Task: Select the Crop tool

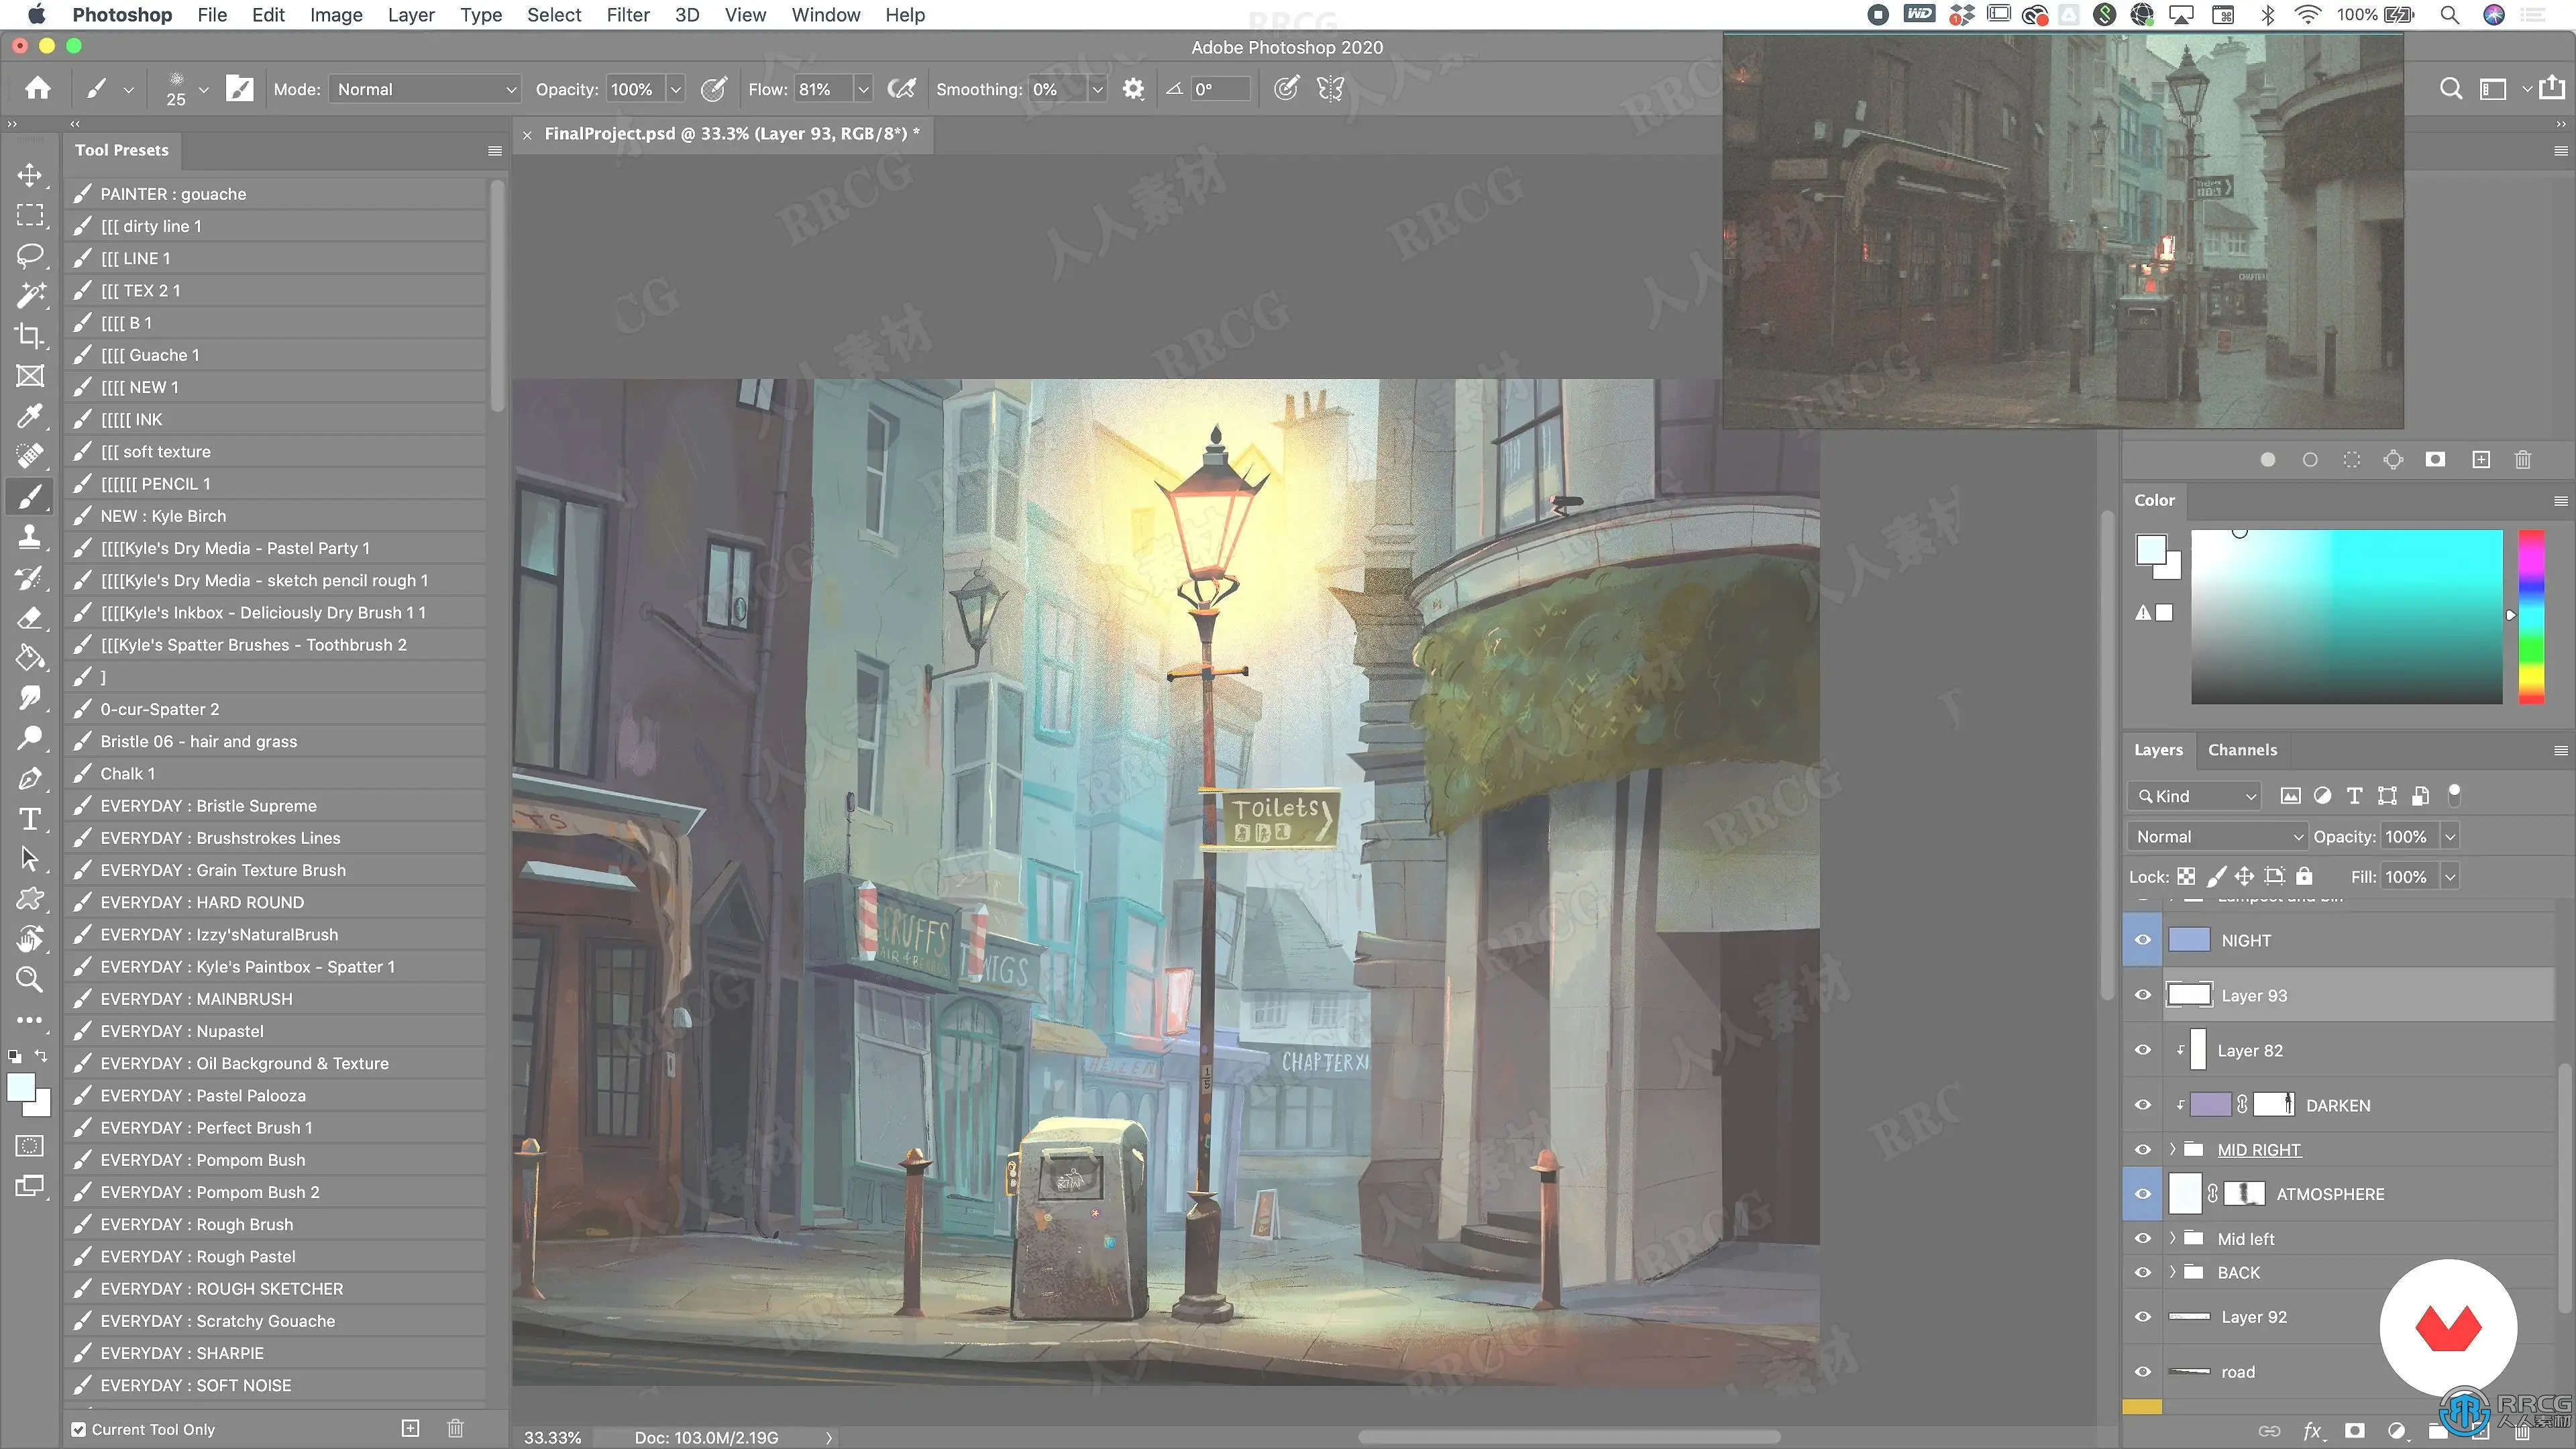Action: click(30, 336)
